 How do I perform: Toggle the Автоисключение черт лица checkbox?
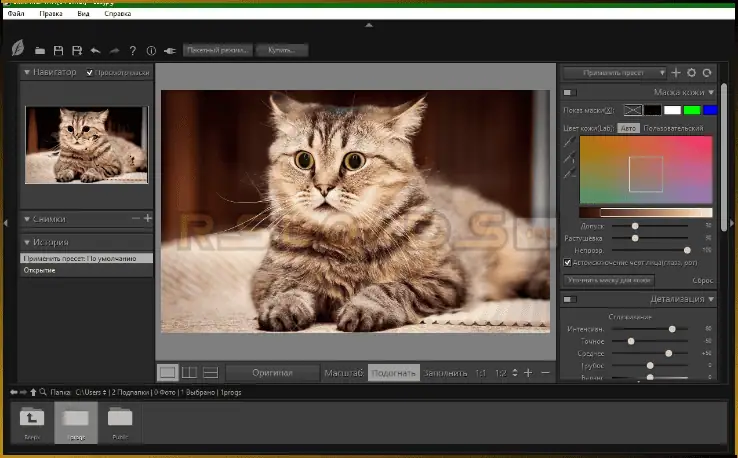(x=568, y=263)
